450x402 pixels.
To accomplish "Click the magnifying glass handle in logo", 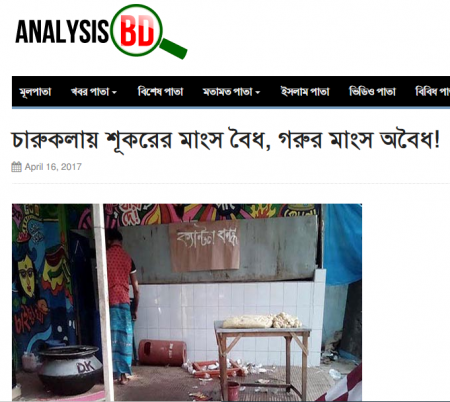I will [x=174, y=49].
